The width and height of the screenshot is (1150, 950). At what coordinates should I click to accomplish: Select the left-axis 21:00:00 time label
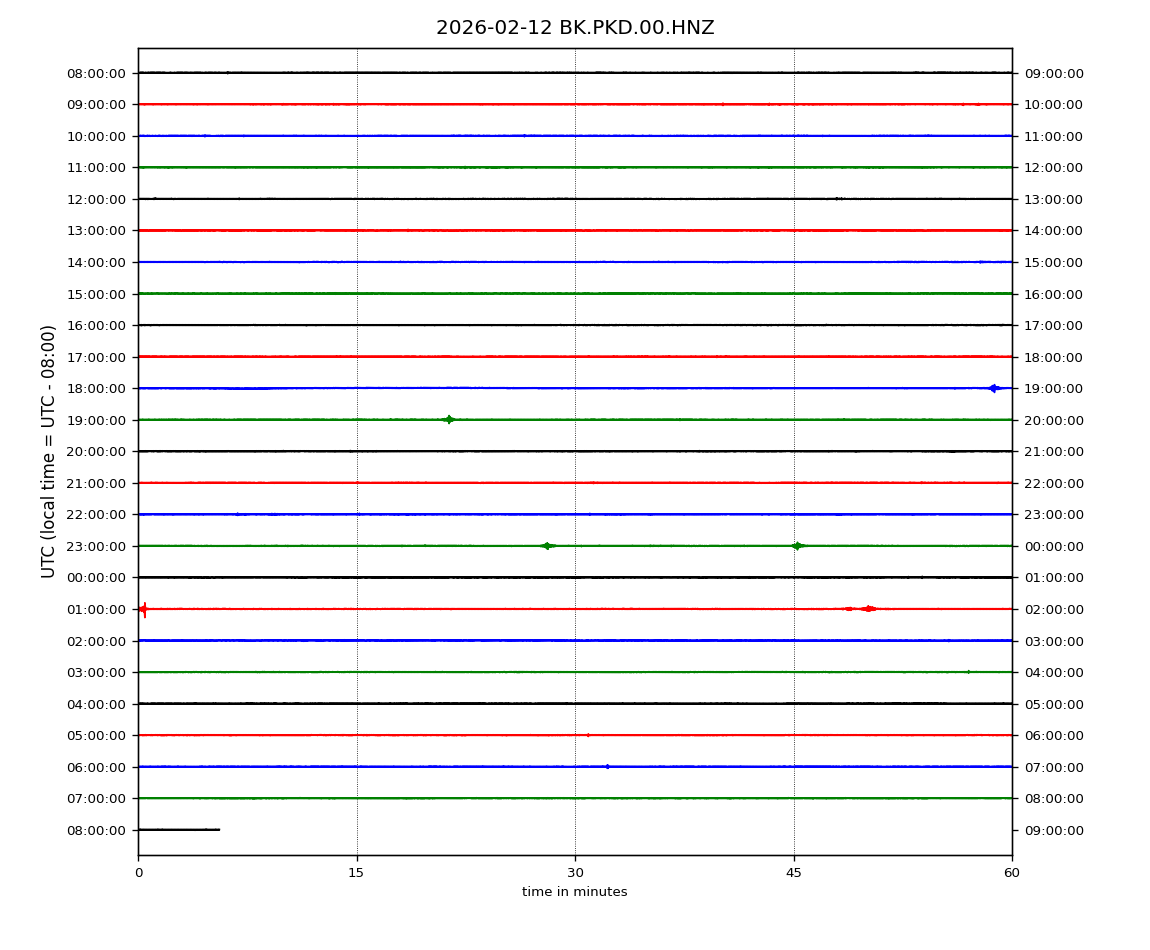tap(96, 483)
